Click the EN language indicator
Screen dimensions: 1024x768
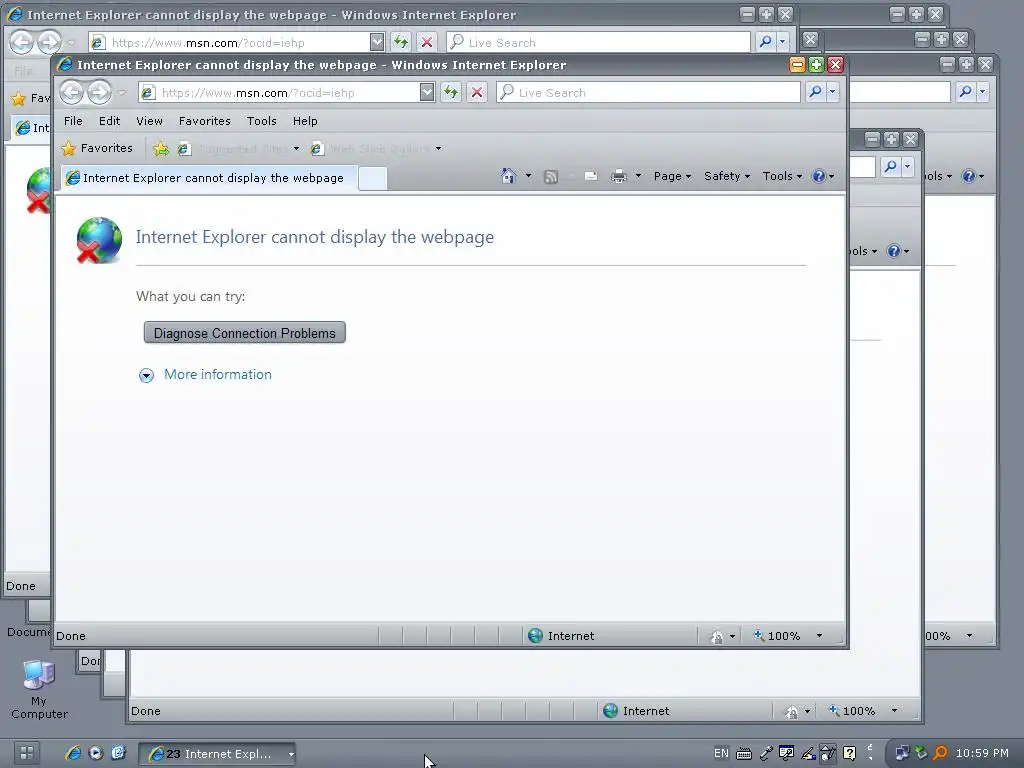tap(721, 753)
